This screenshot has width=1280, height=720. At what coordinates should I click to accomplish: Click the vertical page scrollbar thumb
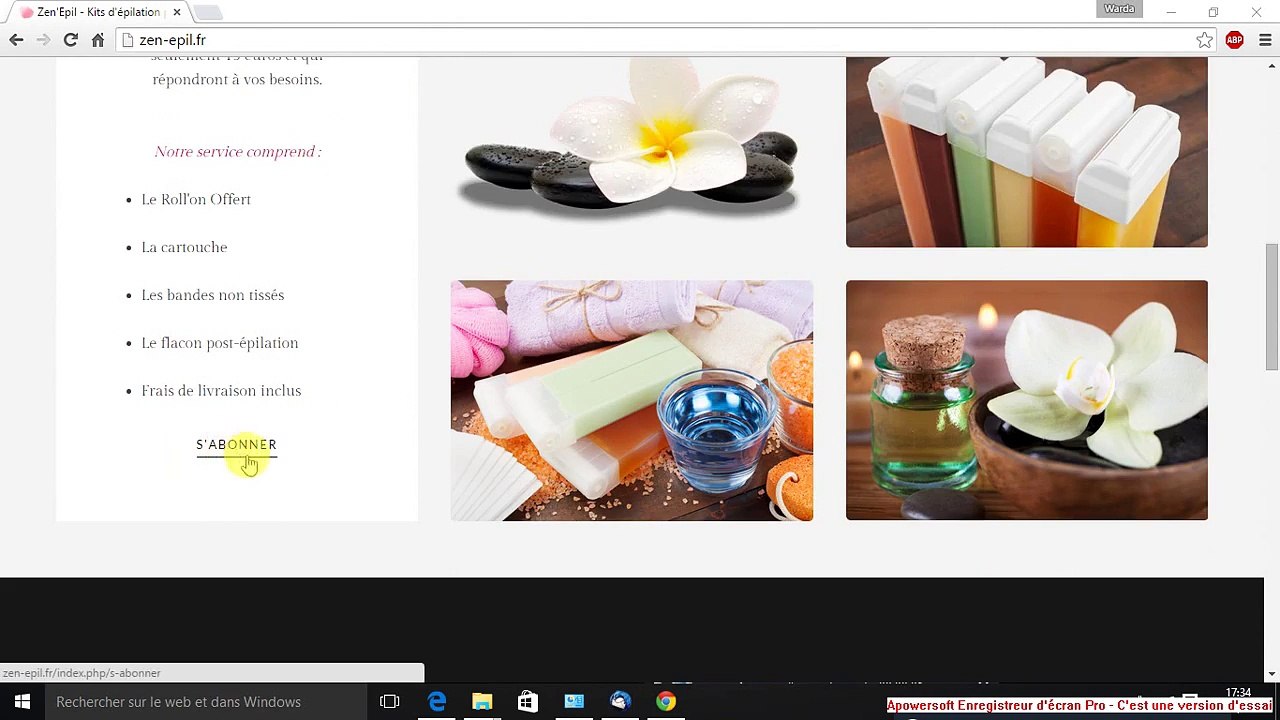1272,305
